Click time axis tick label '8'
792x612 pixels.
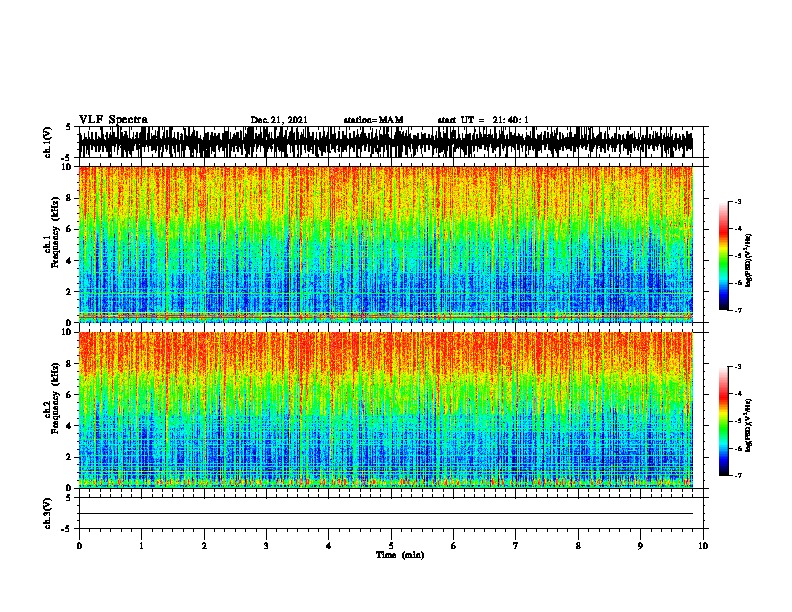[578, 546]
